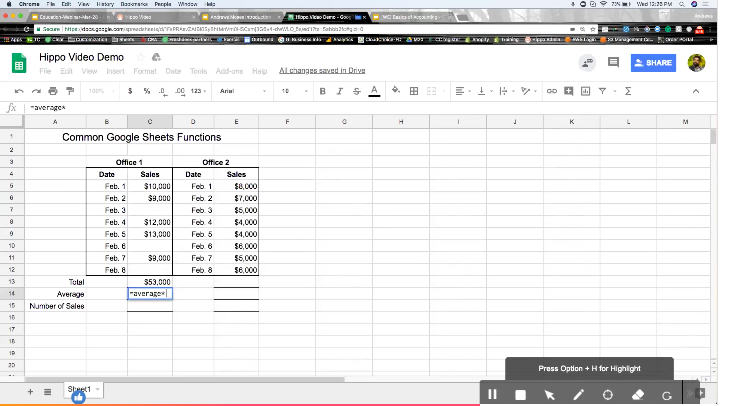Decrease decimal places icon

[x=162, y=91]
